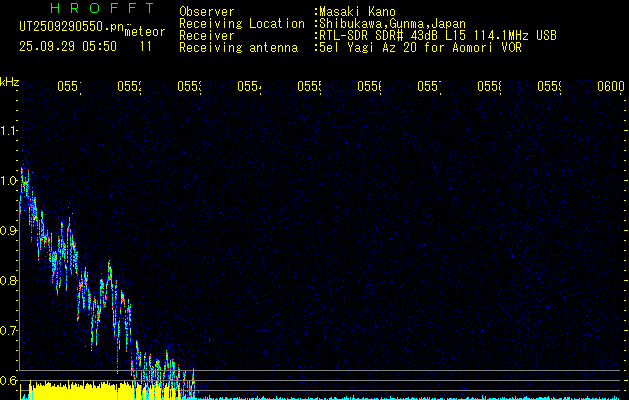
Task: Click the first time marker on the axis
Action: click(x=68, y=87)
